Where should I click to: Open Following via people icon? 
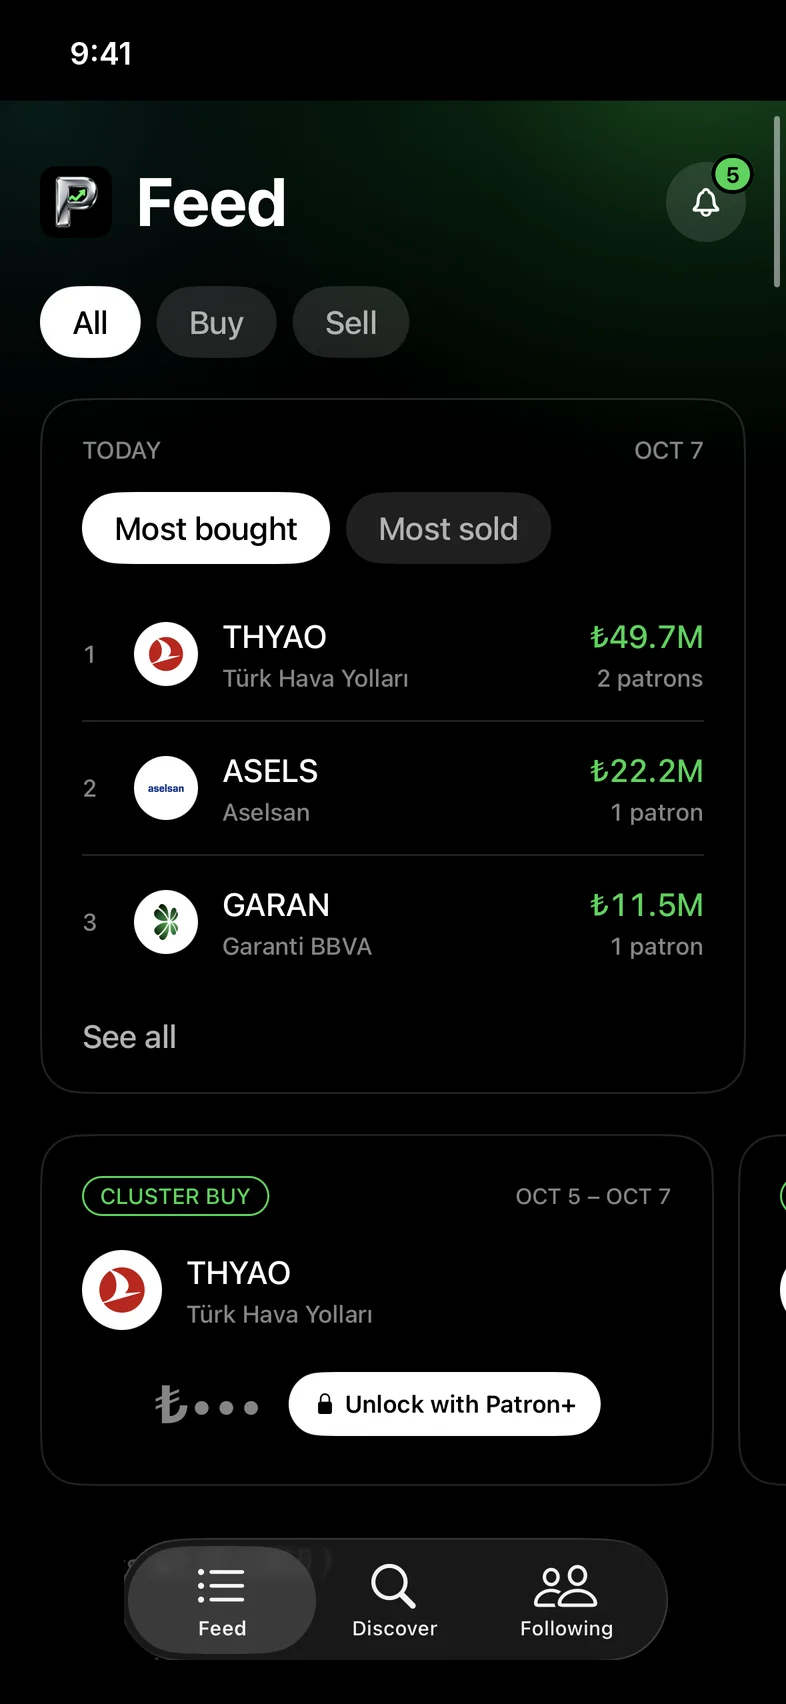pos(566,1586)
